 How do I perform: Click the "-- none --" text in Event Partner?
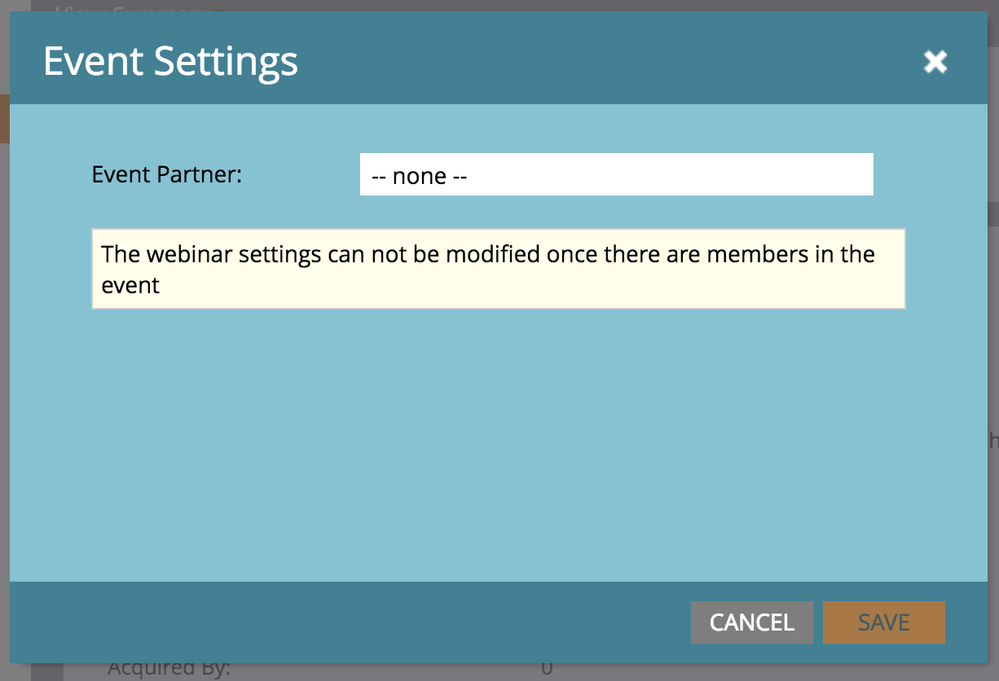point(420,176)
